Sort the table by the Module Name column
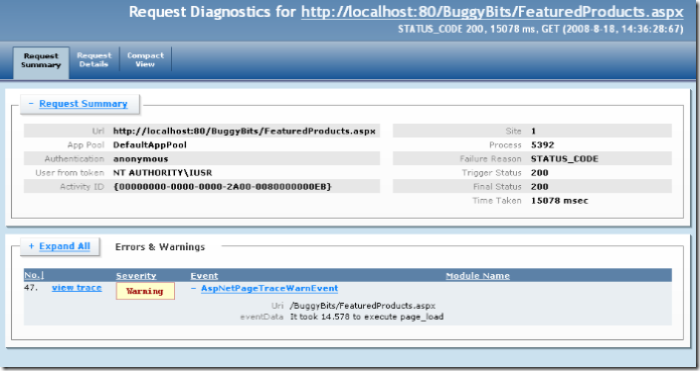The width and height of the screenshot is (700, 371). click(478, 276)
